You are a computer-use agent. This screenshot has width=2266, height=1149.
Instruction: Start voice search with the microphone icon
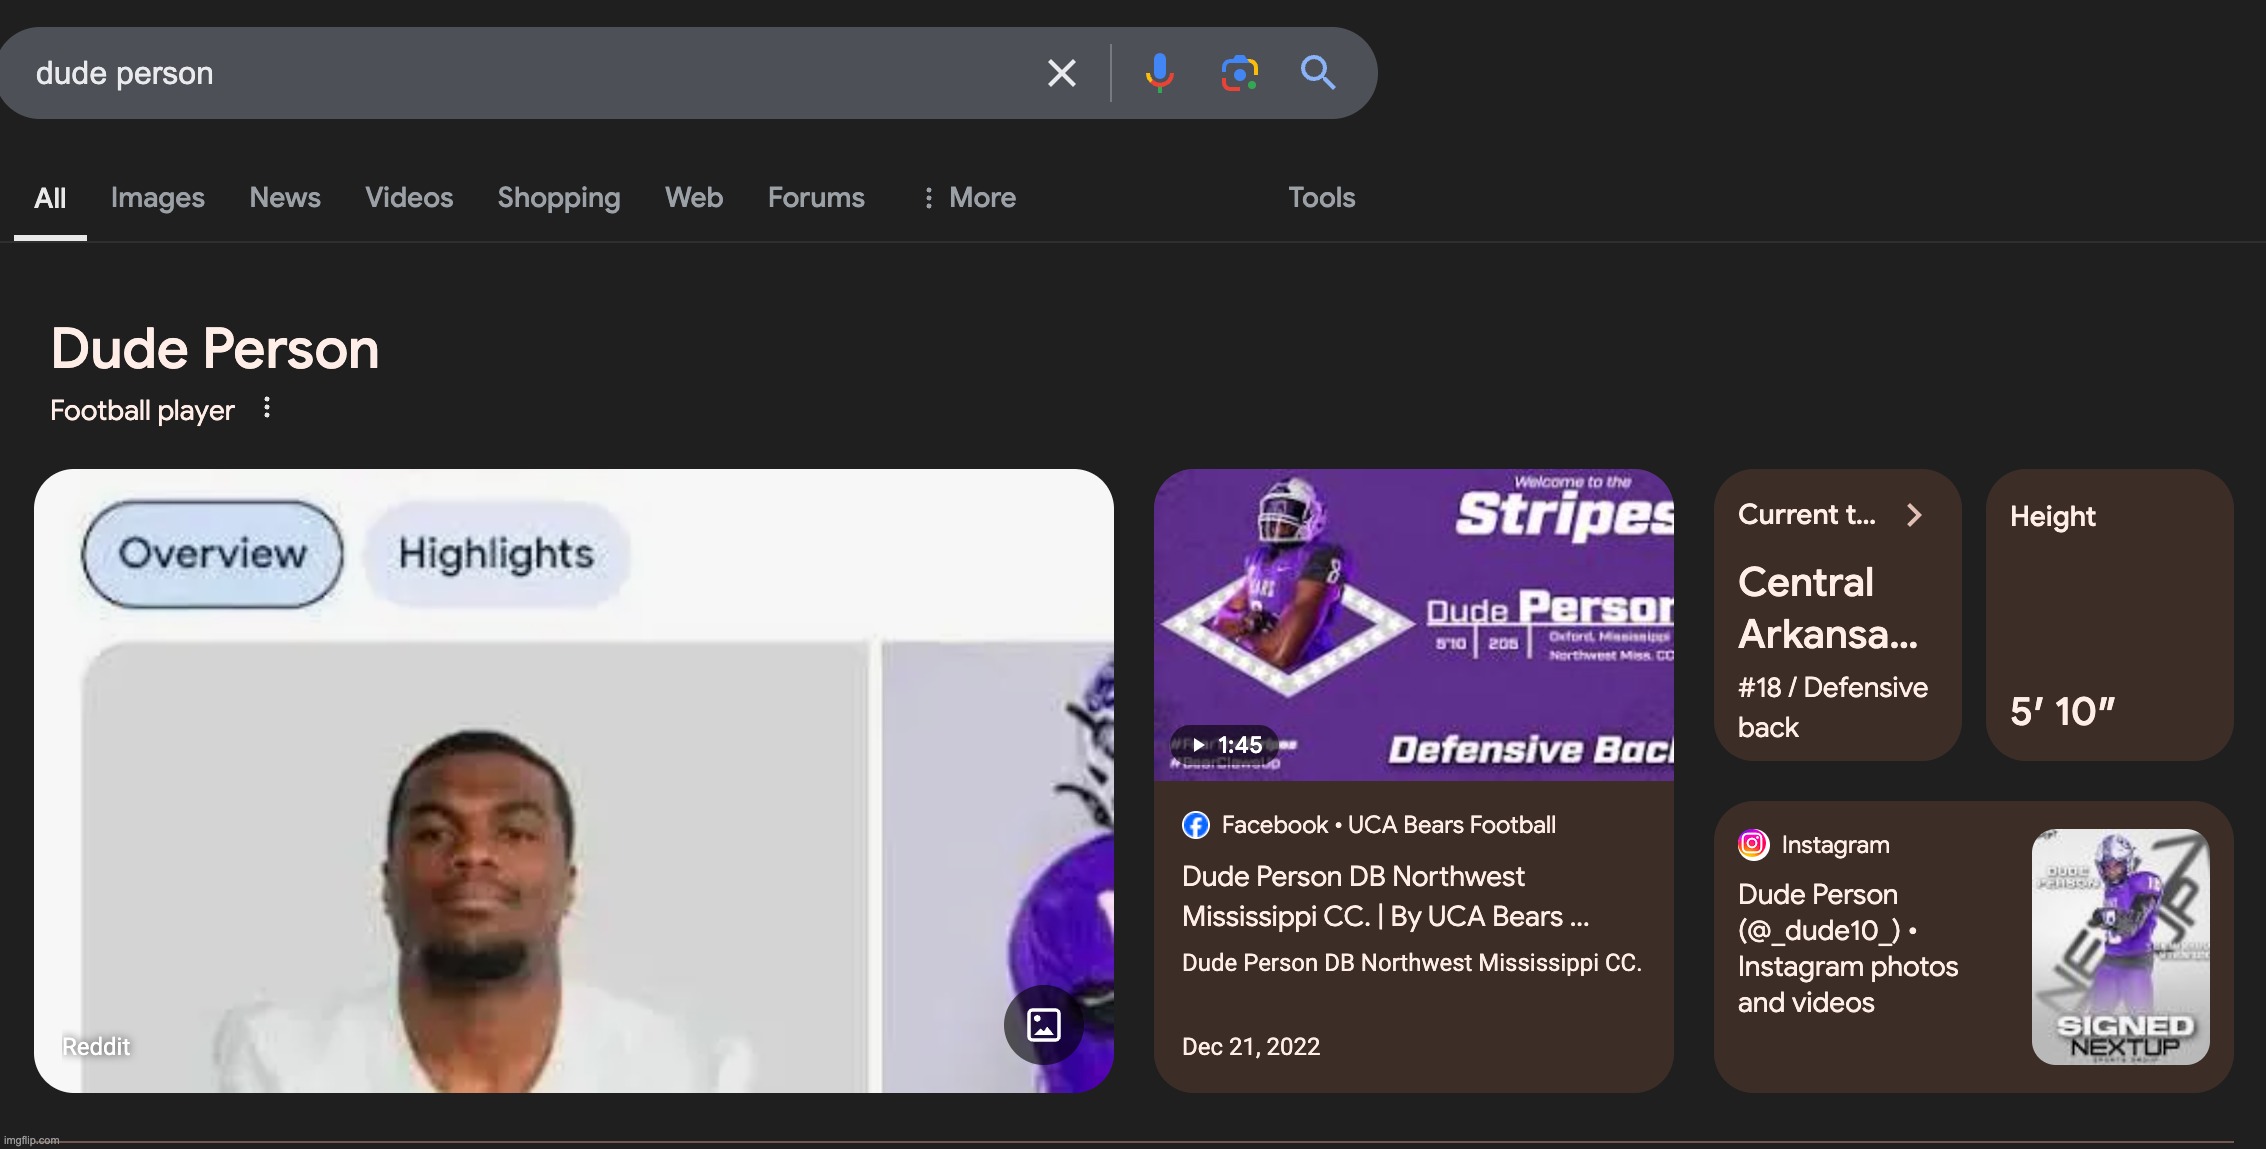coord(1159,73)
